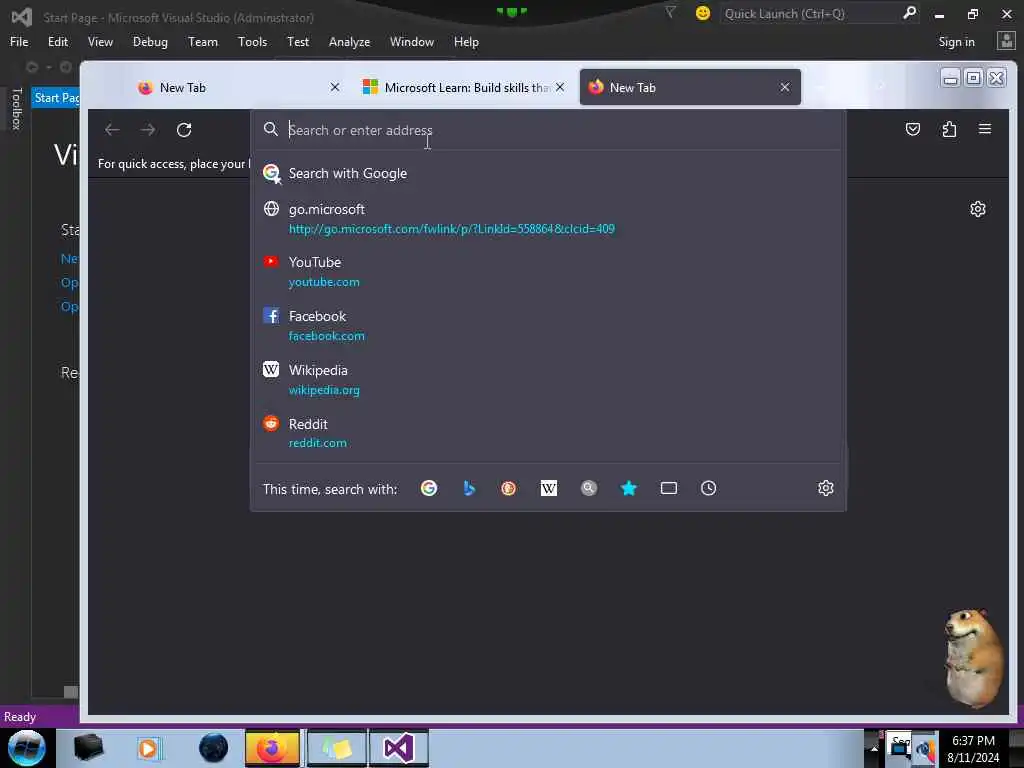Open the Visual Studio Debug menu

click(x=150, y=42)
